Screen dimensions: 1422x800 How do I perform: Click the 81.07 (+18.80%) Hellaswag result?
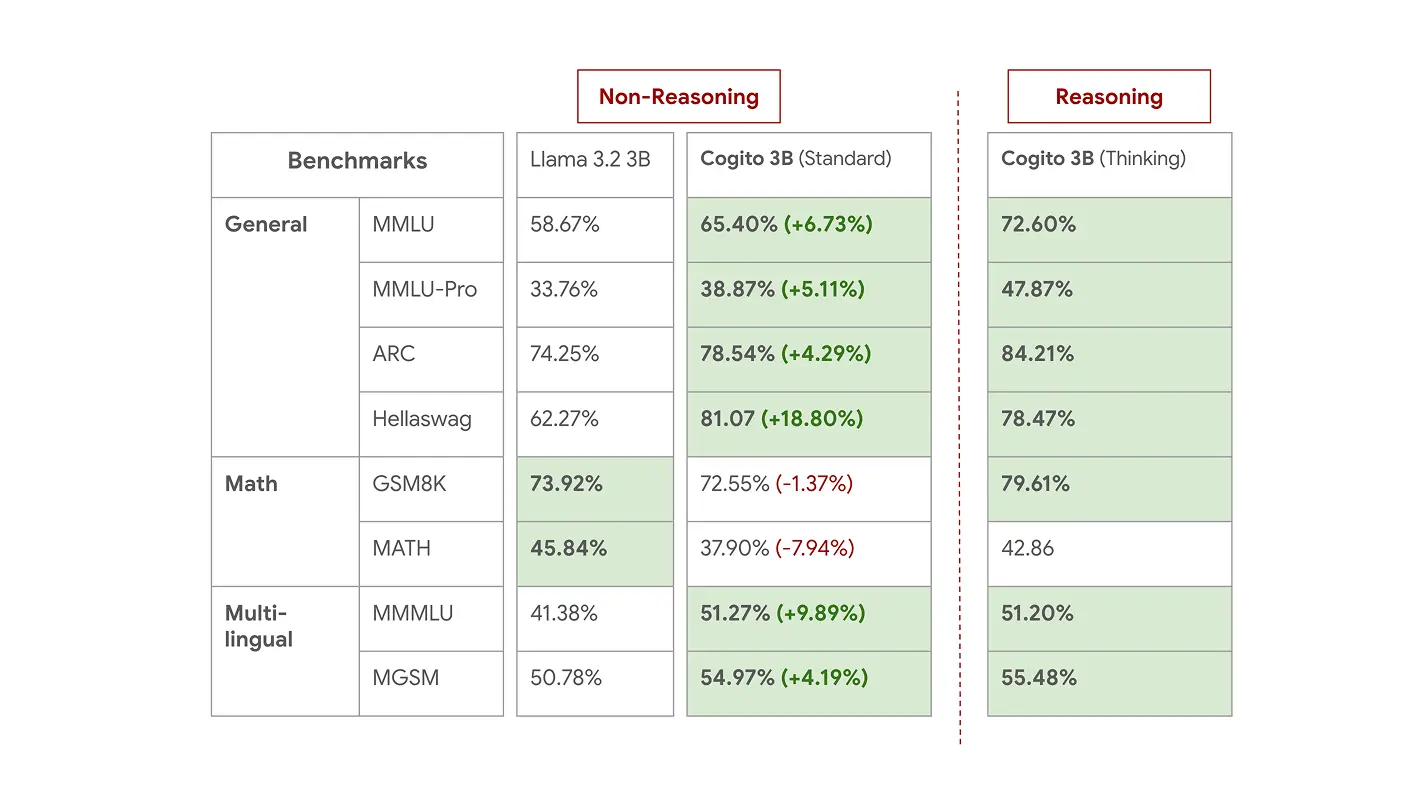pos(808,420)
